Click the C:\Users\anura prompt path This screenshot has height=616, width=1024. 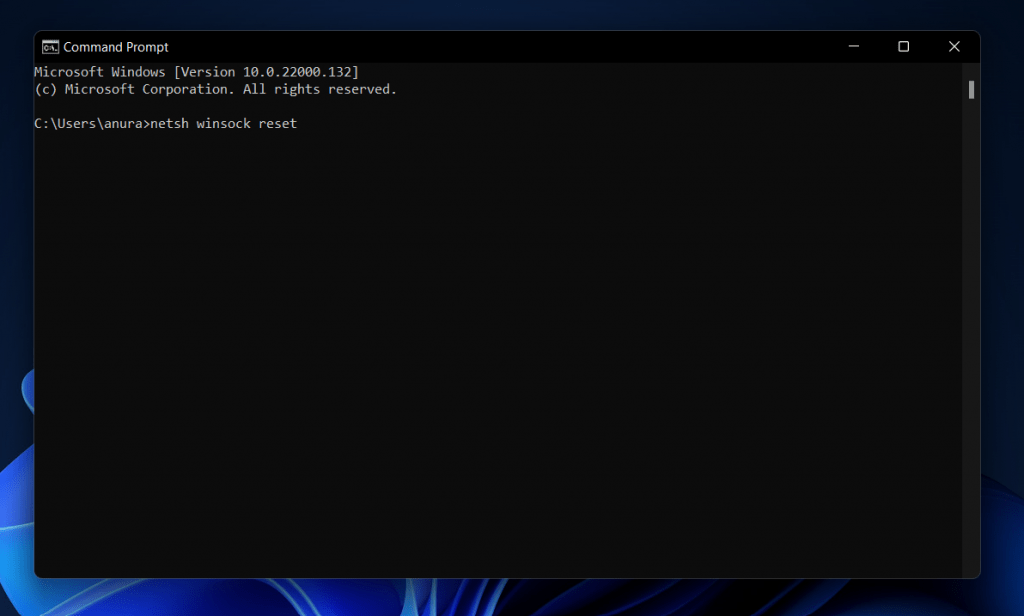[x=90, y=123]
